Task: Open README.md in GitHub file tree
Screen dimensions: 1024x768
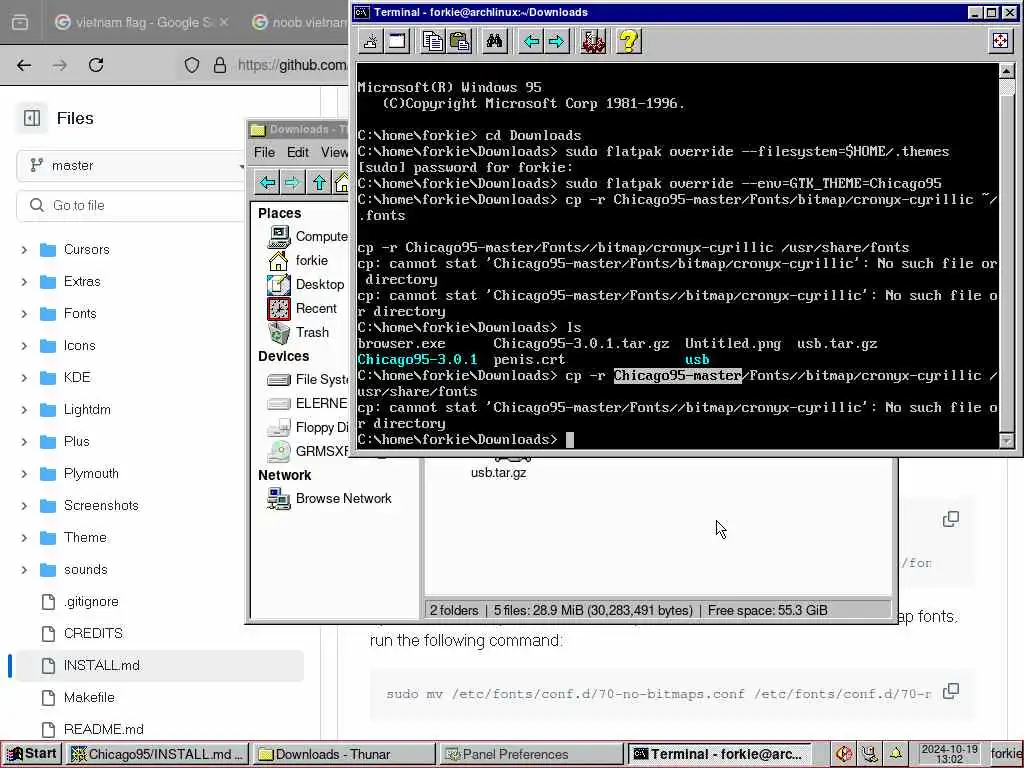Action: click(x=103, y=729)
